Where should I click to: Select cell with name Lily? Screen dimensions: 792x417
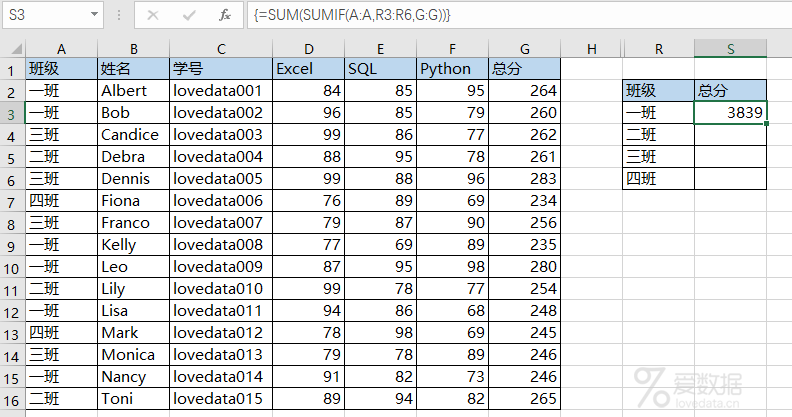[133, 289]
